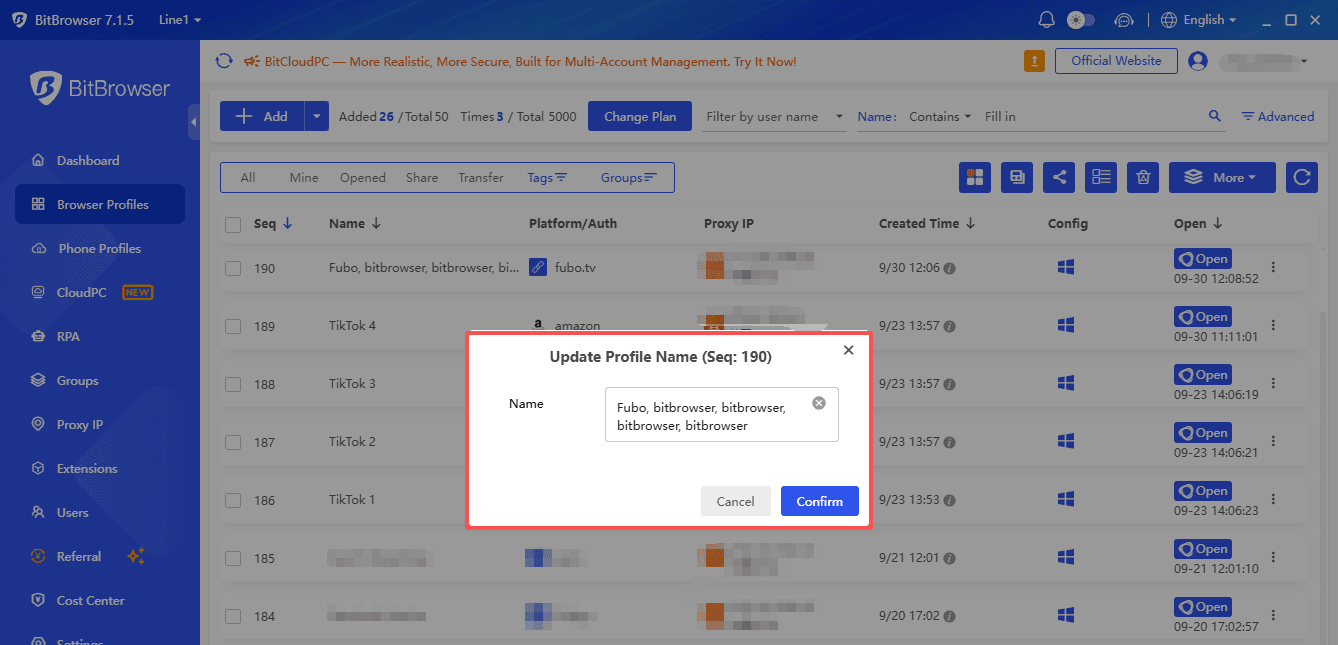1338x645 pixels.
Task: Click the refresh icon beside announcement
Action: point(224,61)
